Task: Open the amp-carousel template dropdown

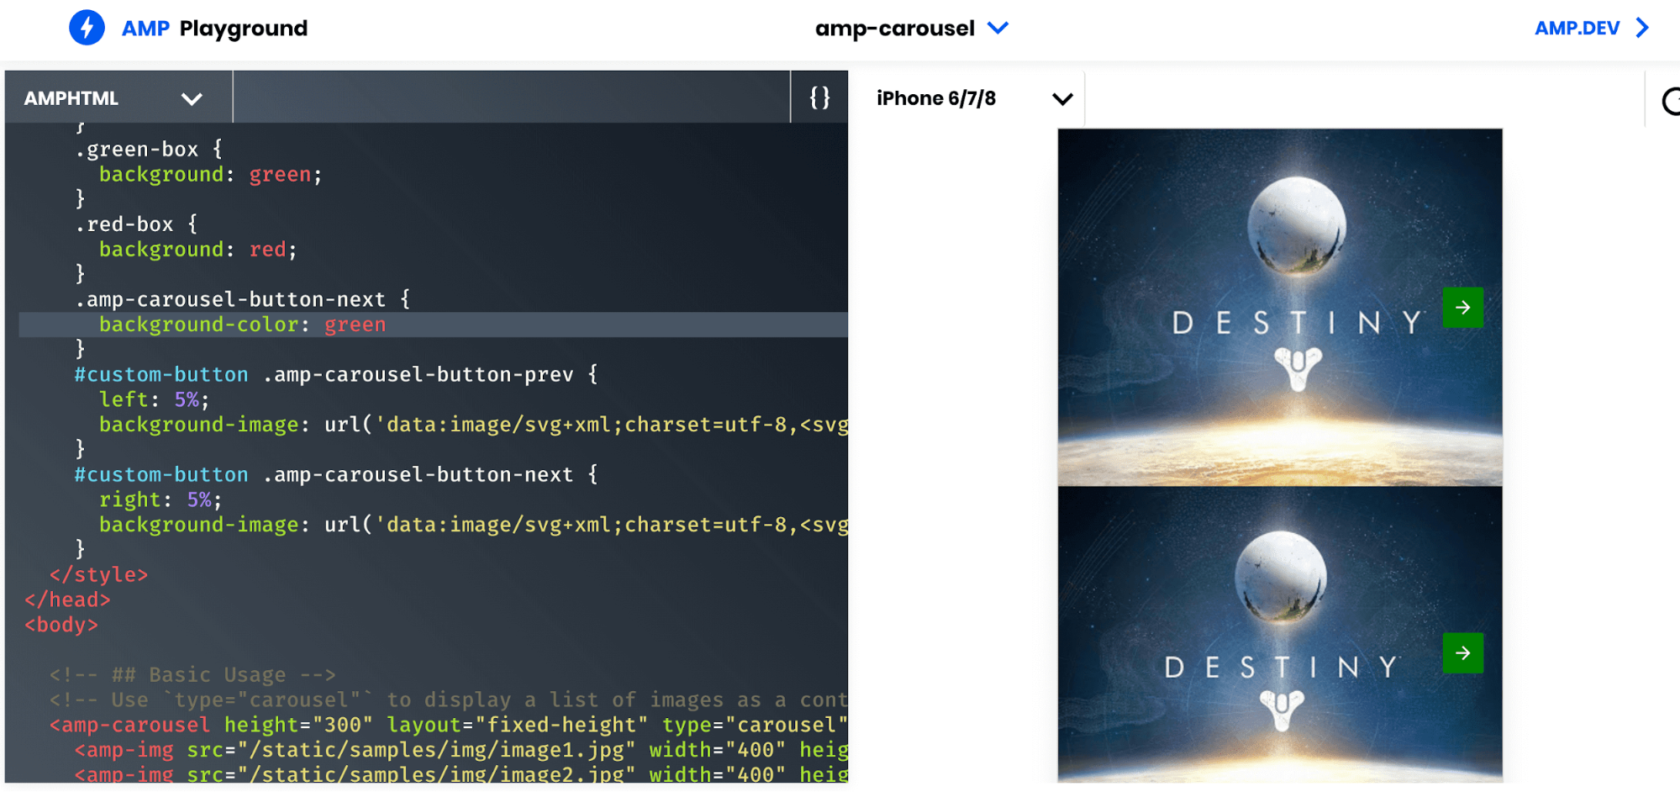Action: 911,28
